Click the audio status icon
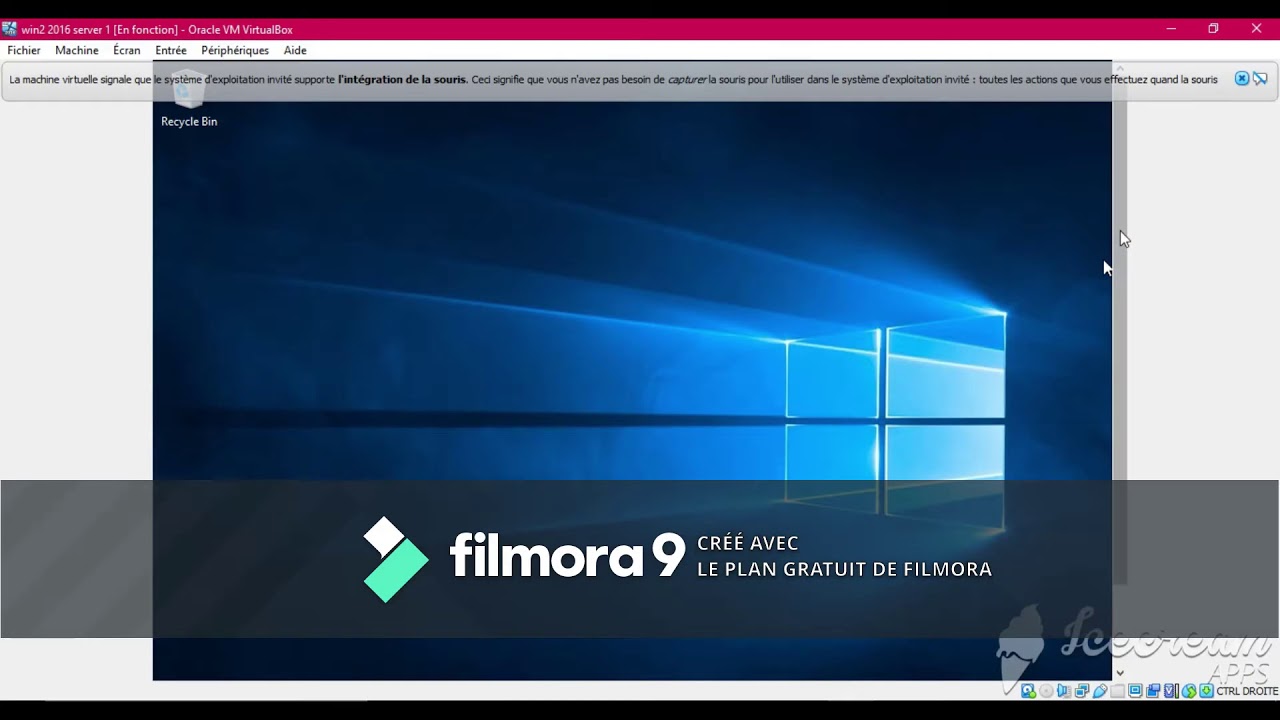The height and width of the screenshot is (720, 1280). 1064,691
